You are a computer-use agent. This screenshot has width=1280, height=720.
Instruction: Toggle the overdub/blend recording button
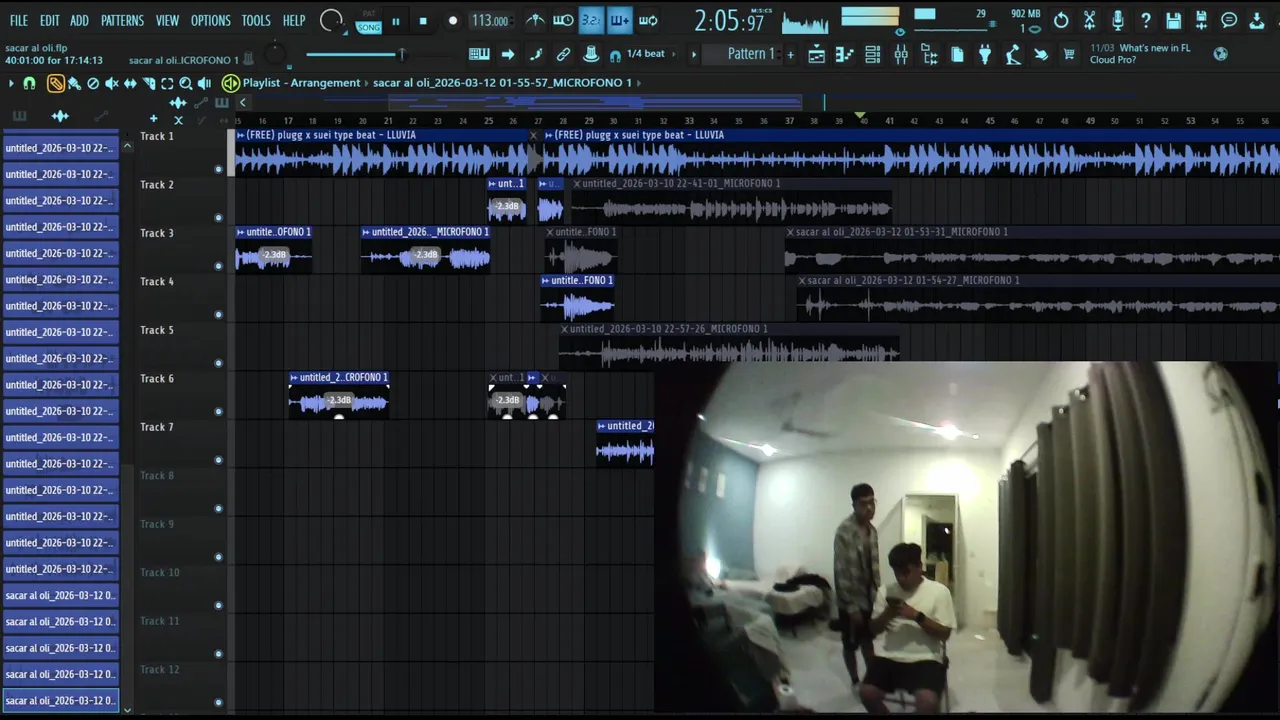(619, 21)
